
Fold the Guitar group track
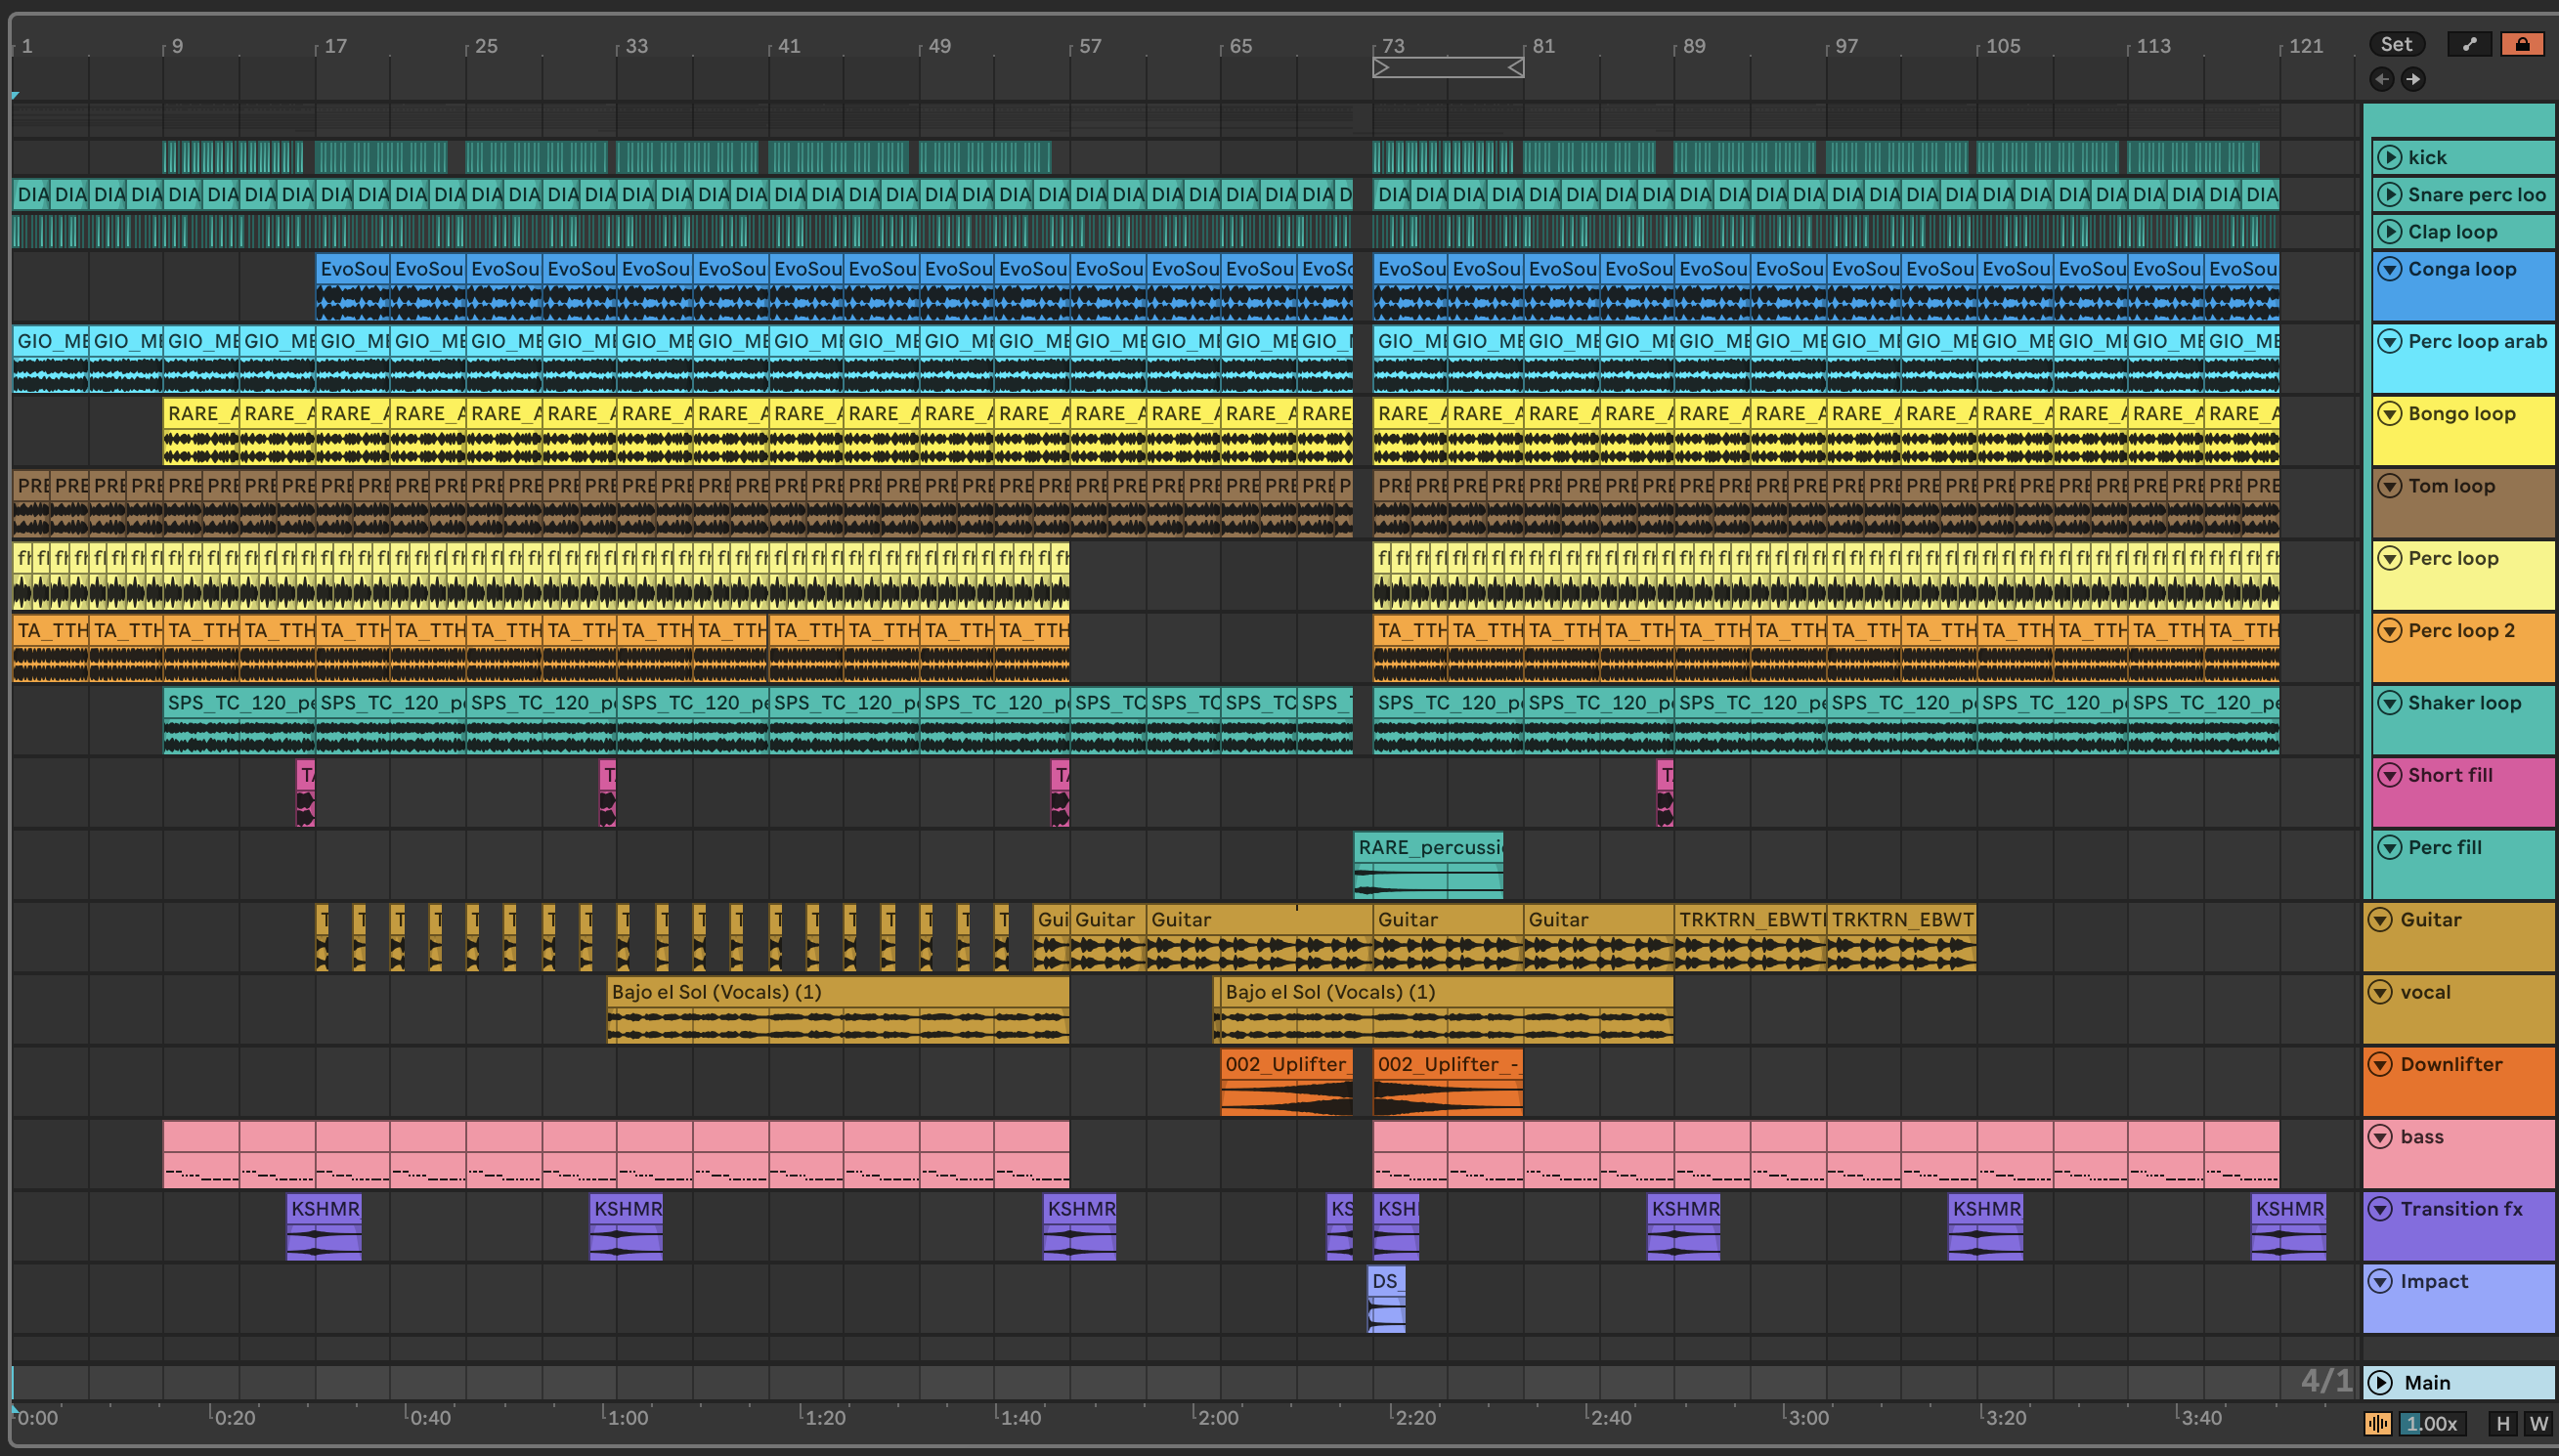pyautogui.click(x=2381, y=919)
